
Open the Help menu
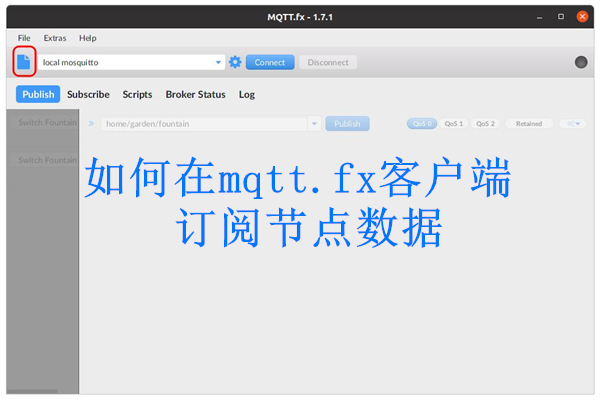[88, 38]
